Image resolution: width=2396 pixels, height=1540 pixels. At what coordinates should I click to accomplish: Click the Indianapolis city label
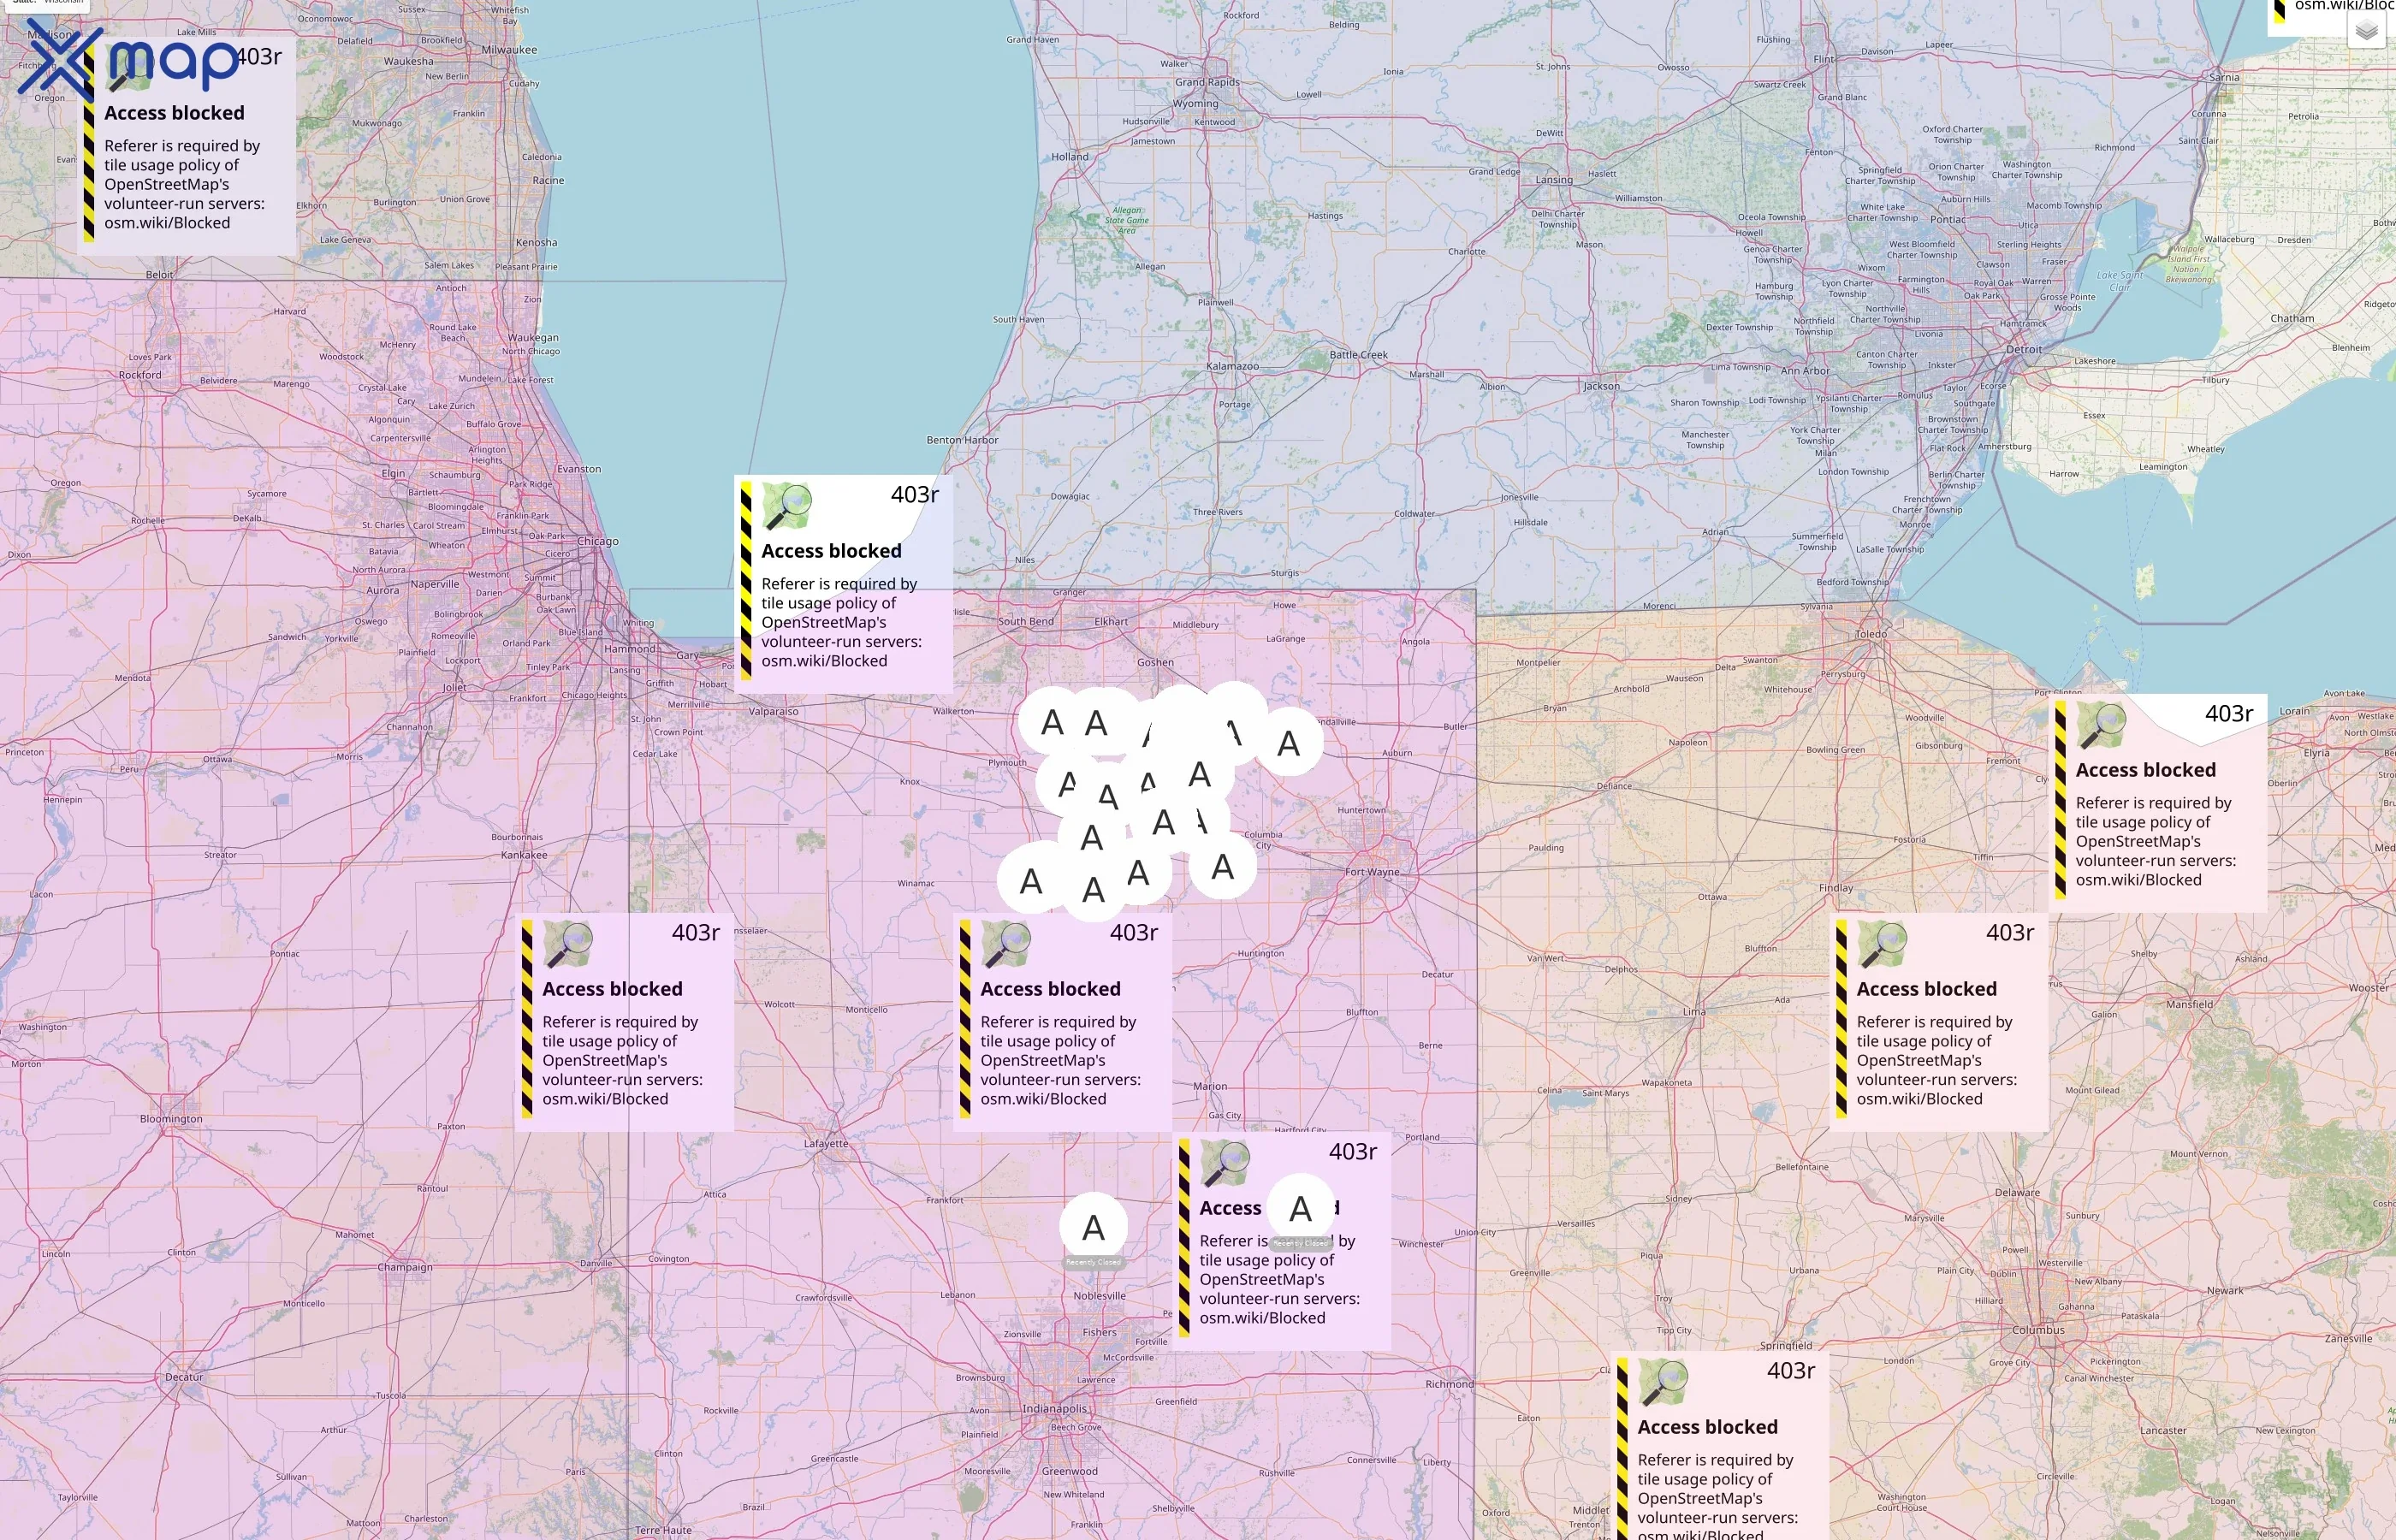[x=1054, y=1408]
